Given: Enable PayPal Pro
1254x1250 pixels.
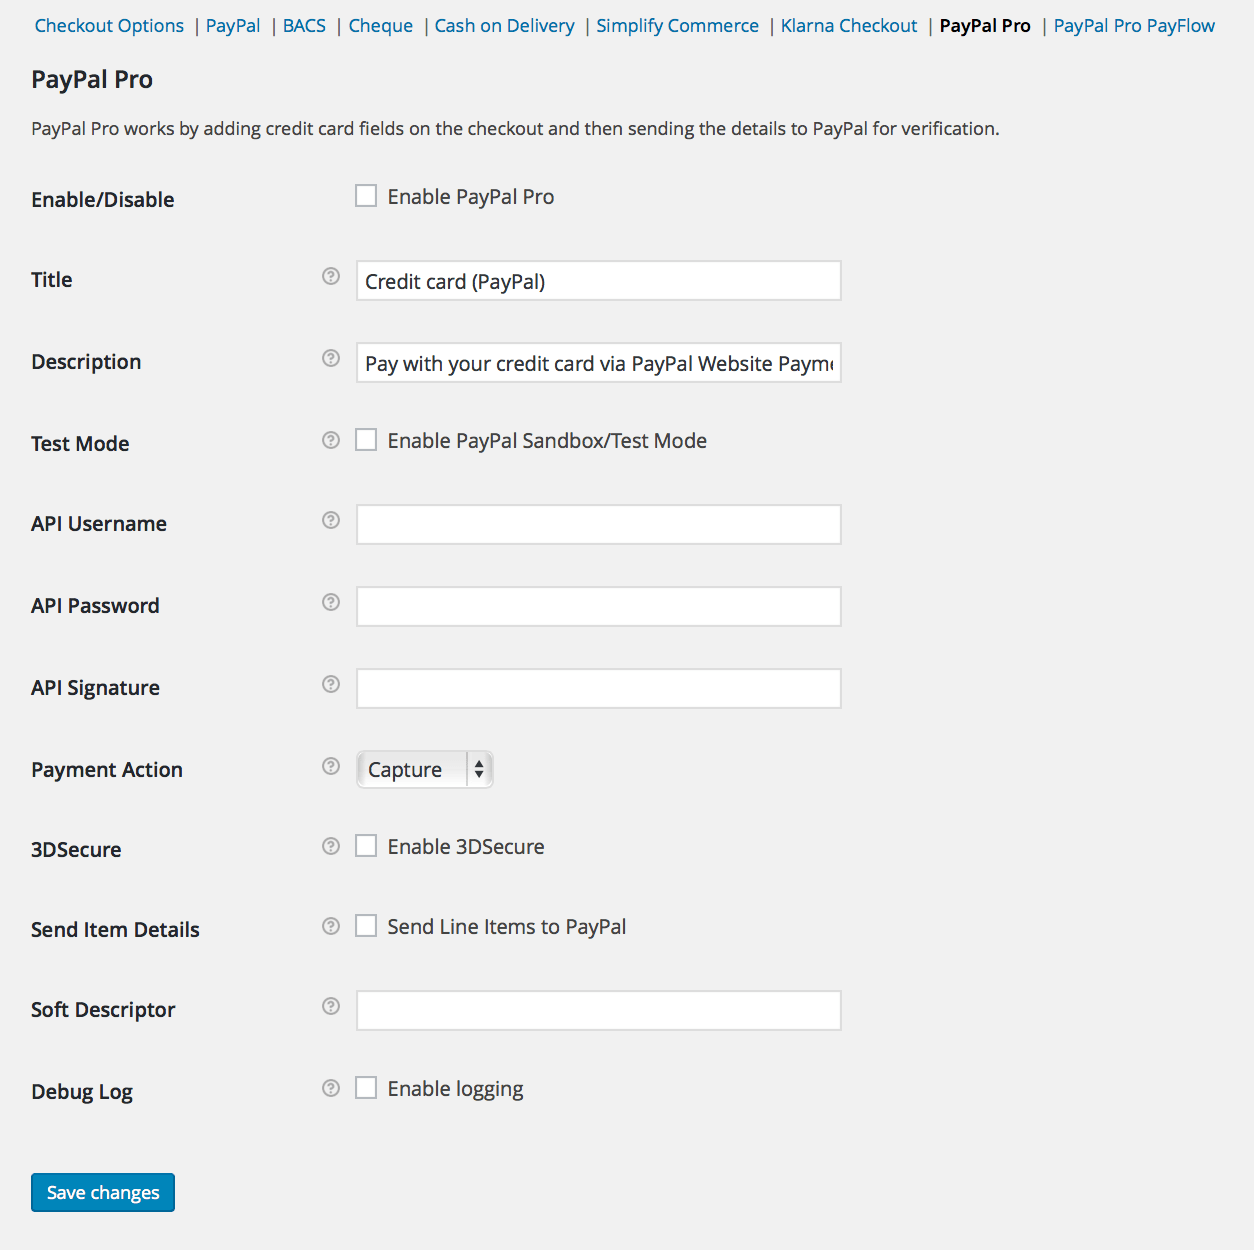Looking at the screenshot, I should (366, 196).
